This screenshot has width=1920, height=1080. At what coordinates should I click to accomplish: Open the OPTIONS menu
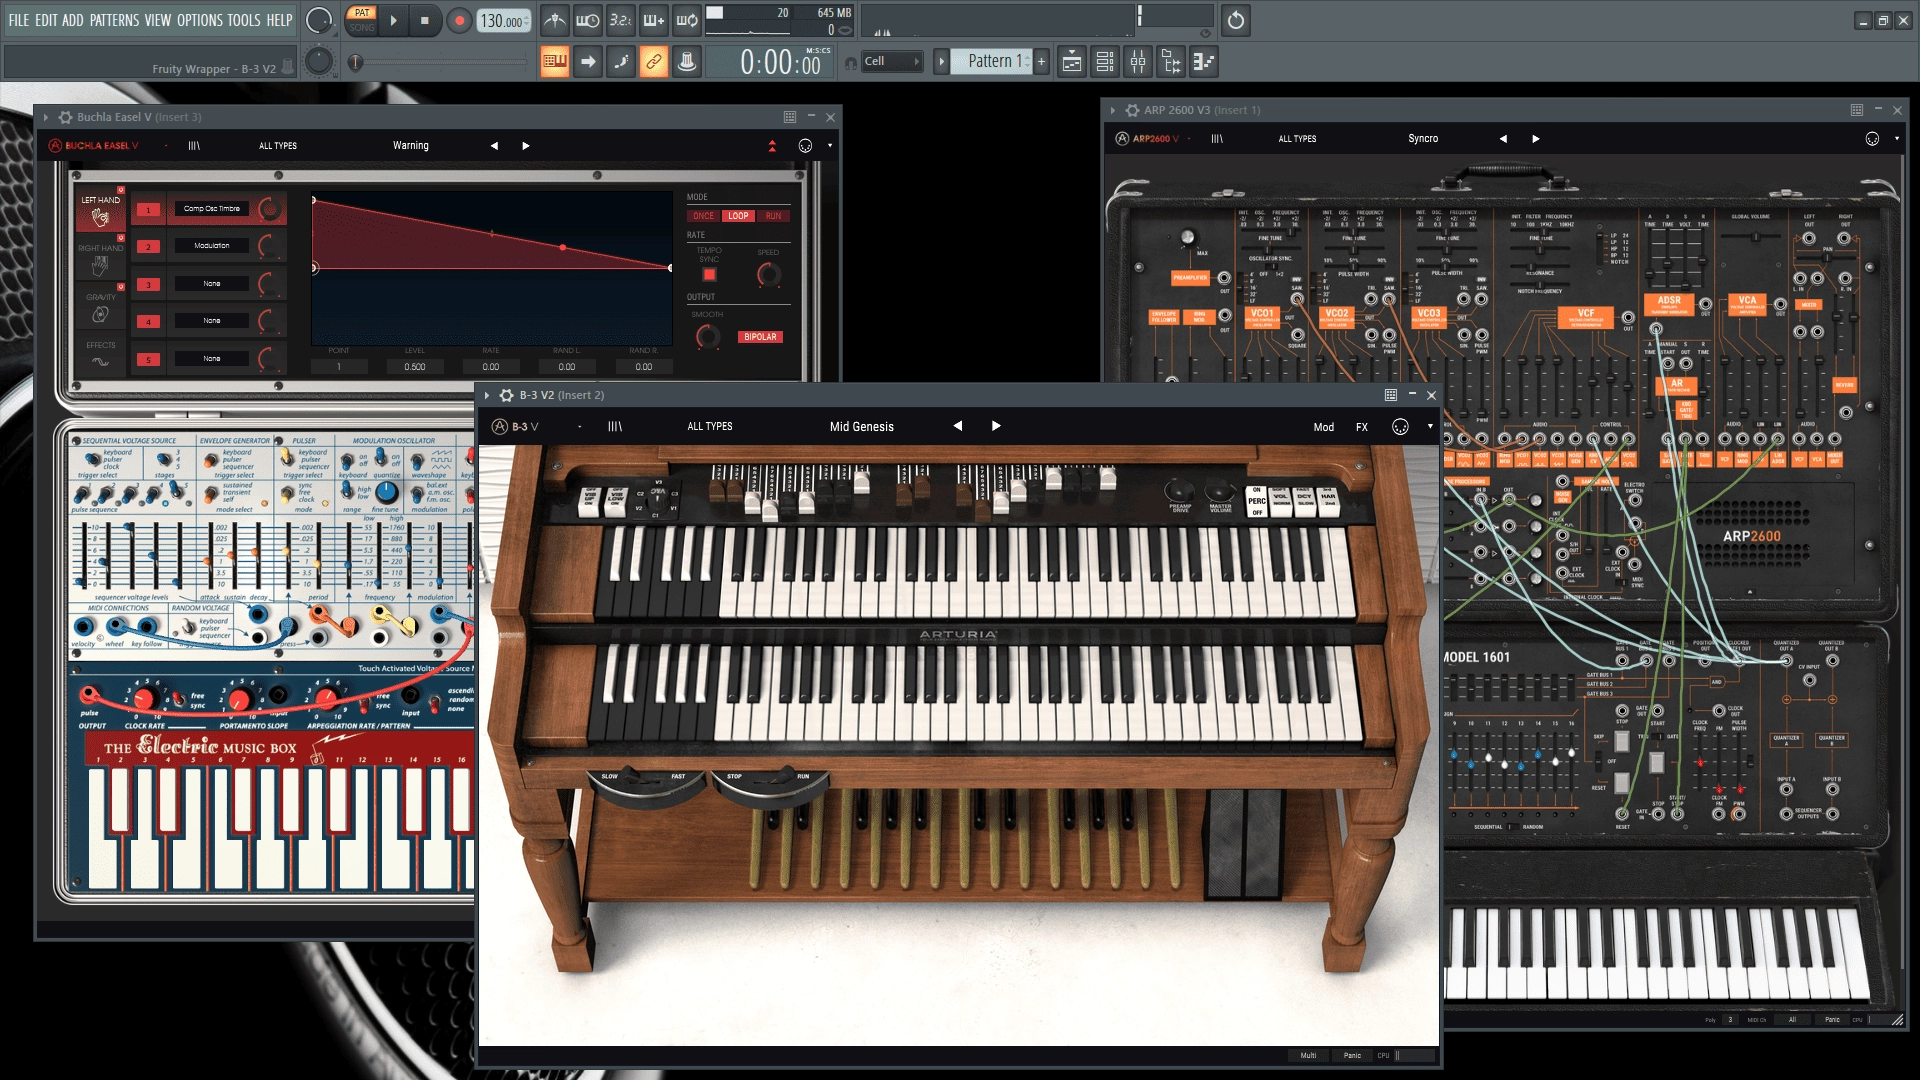coord(200,20)
